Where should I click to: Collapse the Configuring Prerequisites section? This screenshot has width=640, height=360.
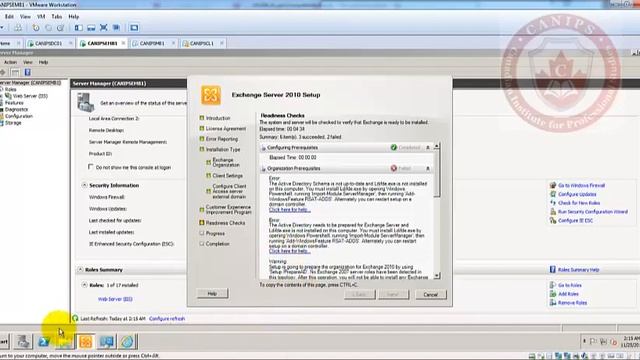(x=428, y=147)
